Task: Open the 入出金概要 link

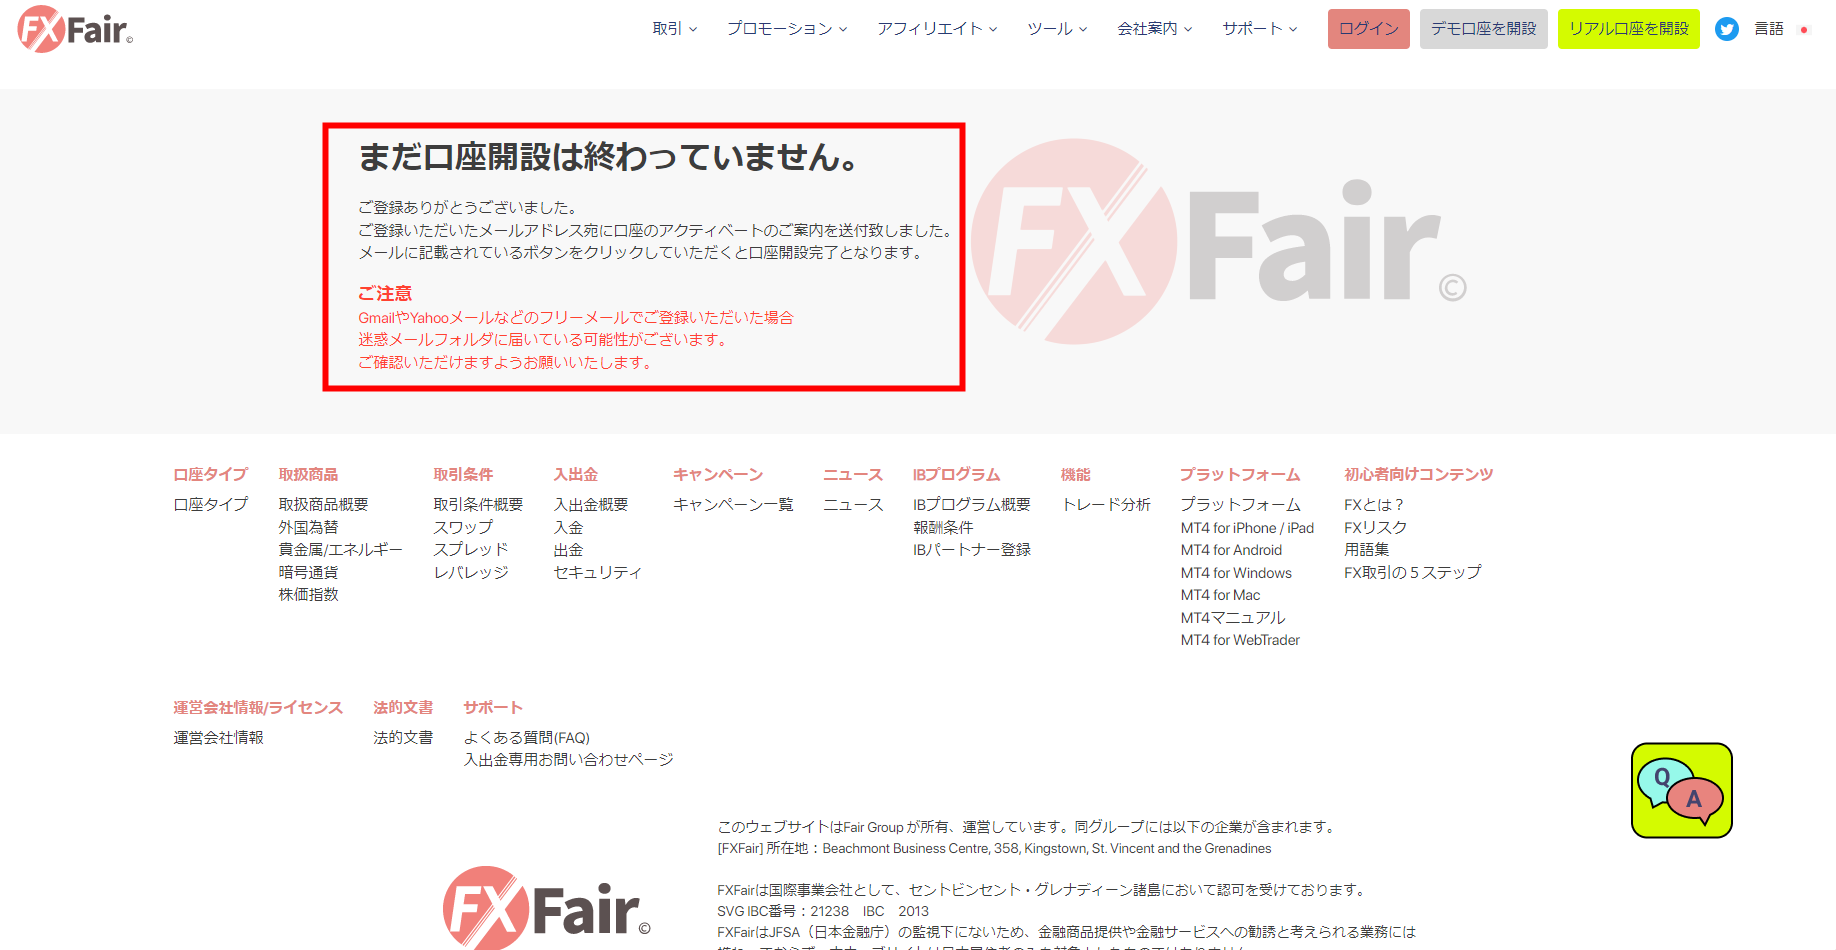Action: (x=591, y=505)
